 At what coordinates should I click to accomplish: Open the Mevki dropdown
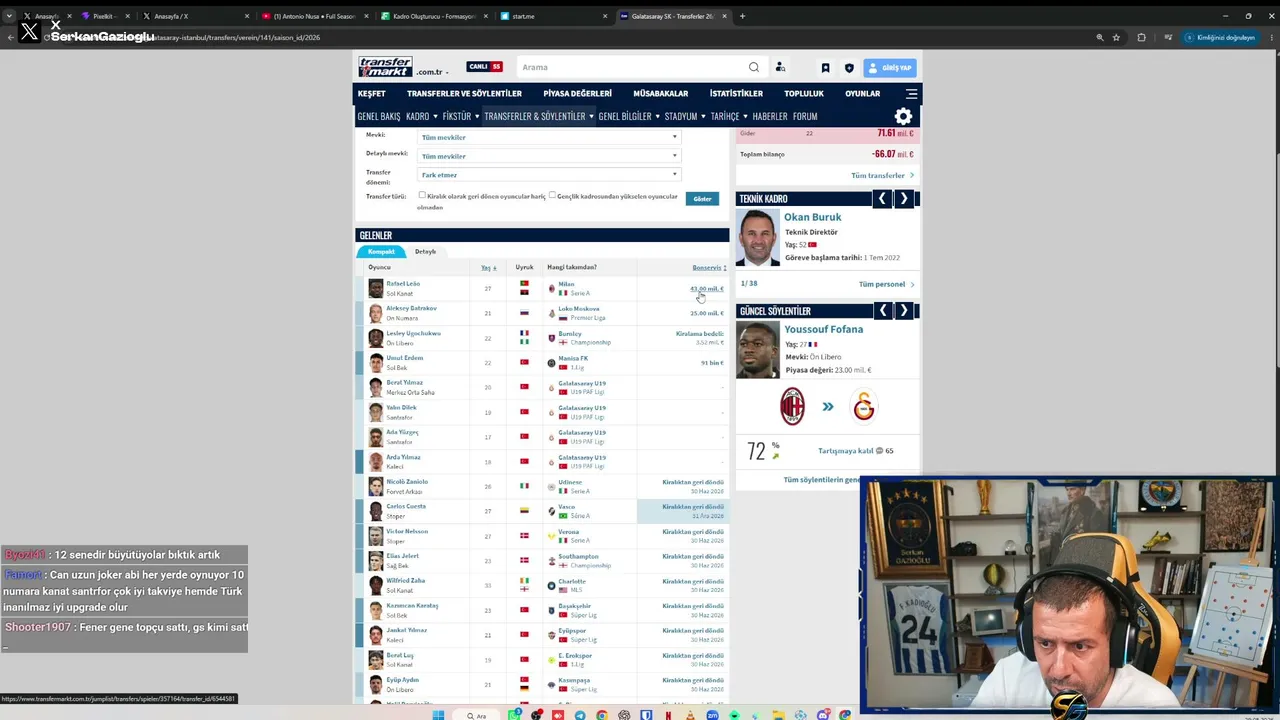tap(549, 137)
